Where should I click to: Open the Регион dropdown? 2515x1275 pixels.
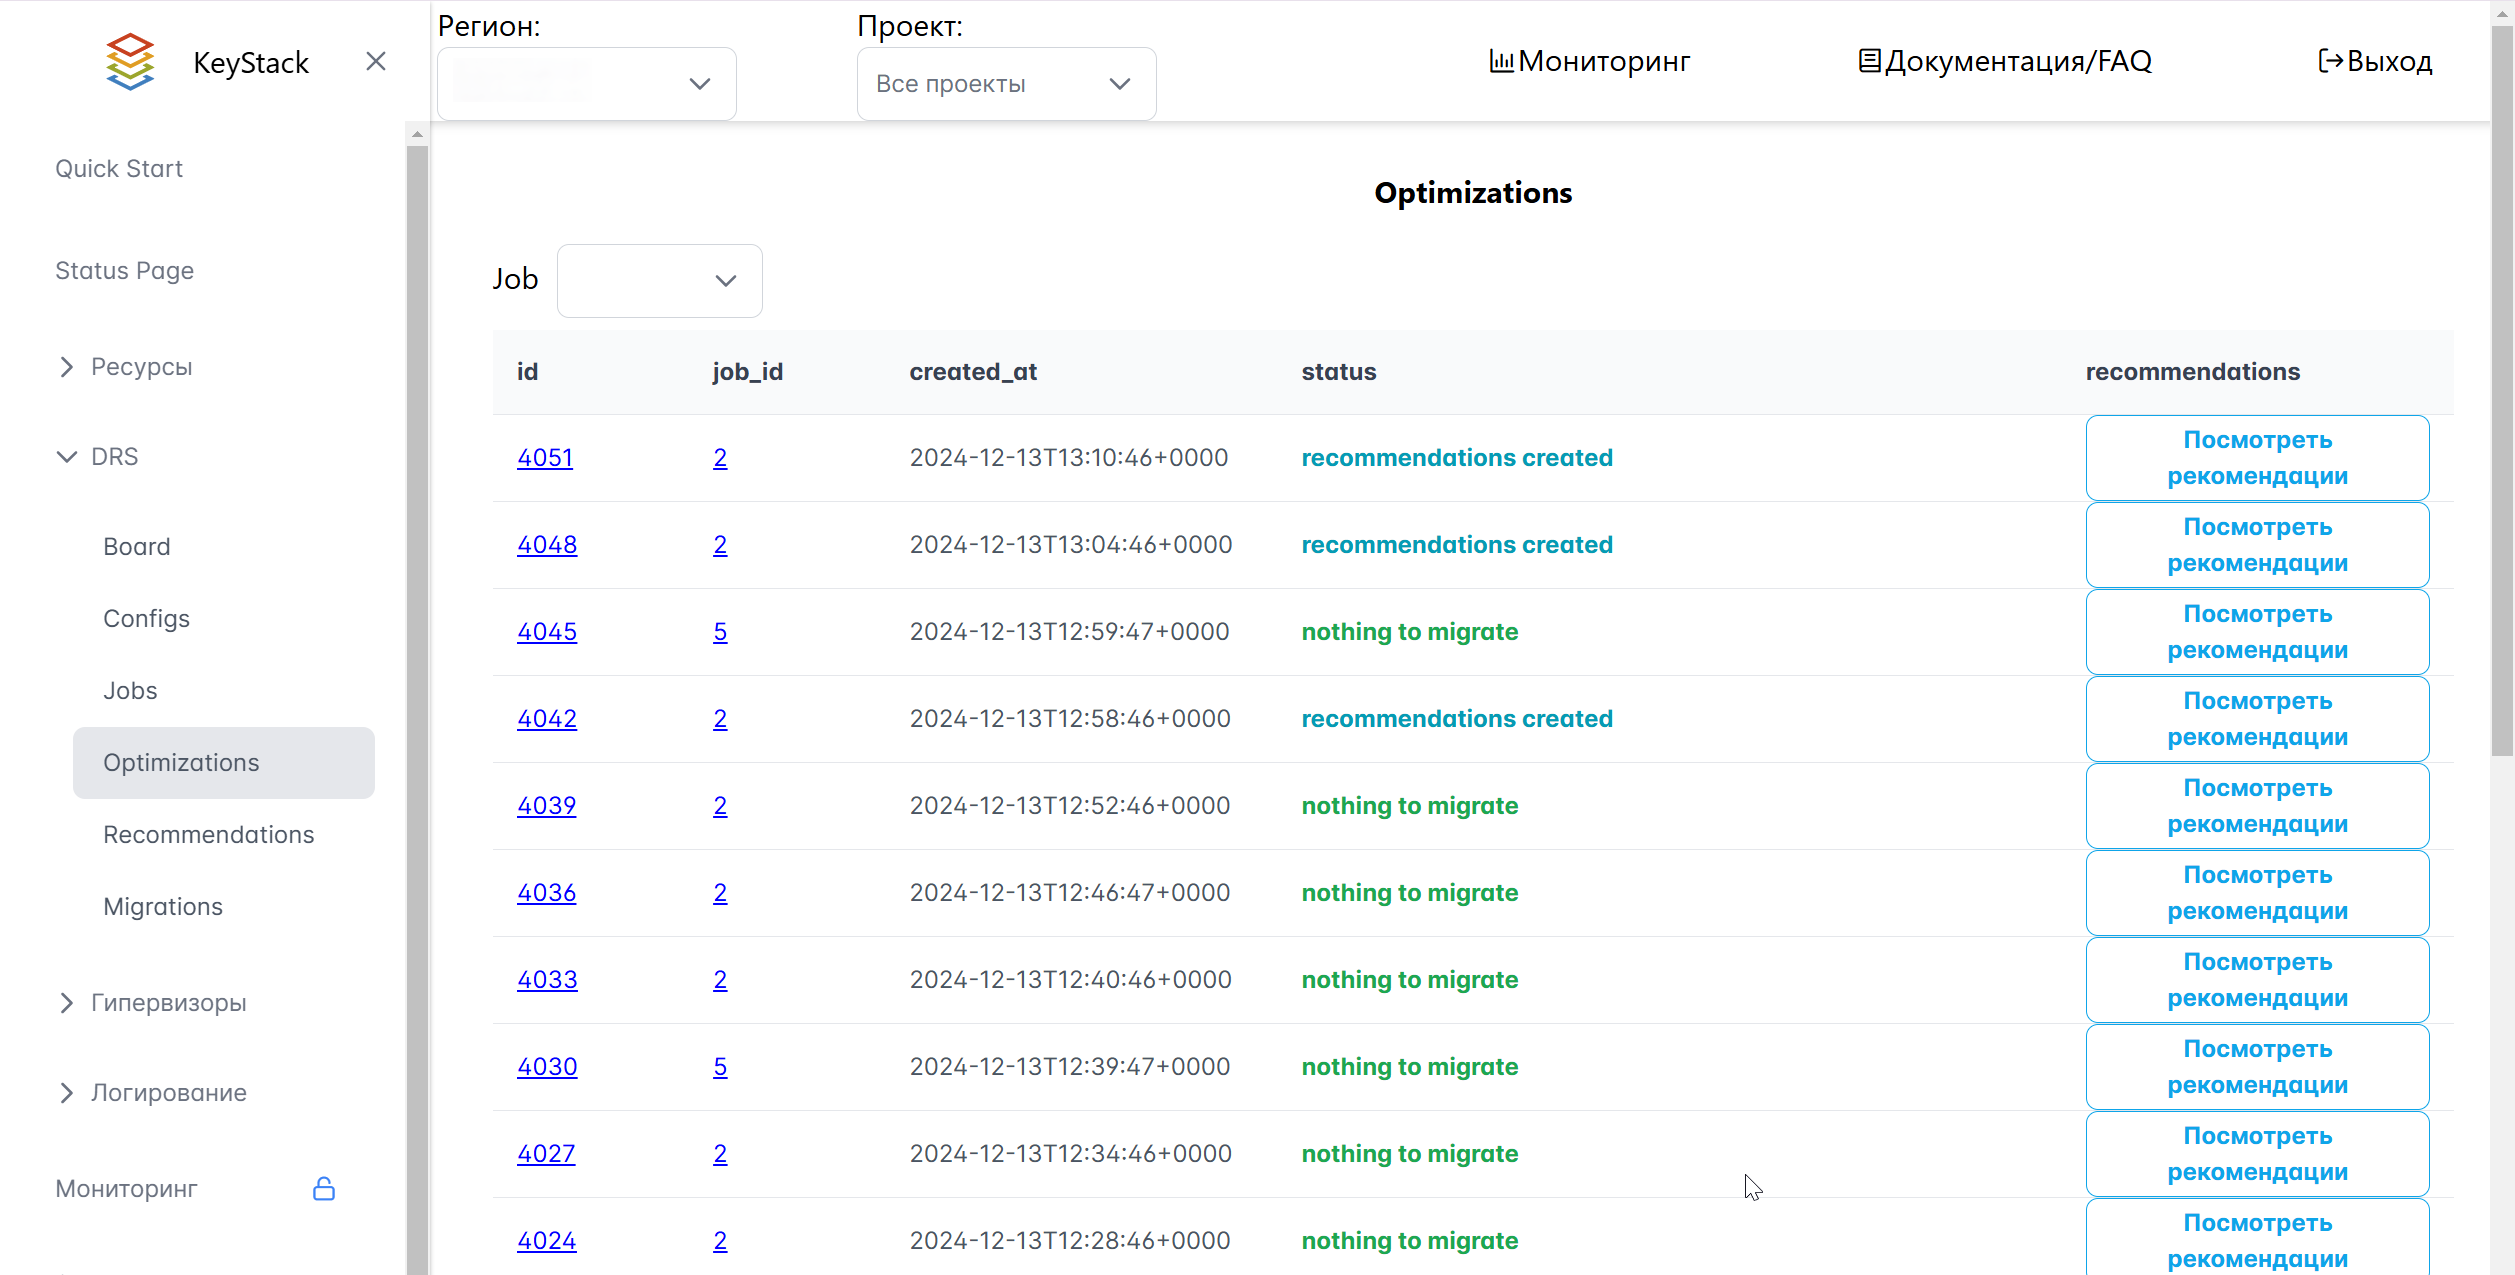coord(587,84)
